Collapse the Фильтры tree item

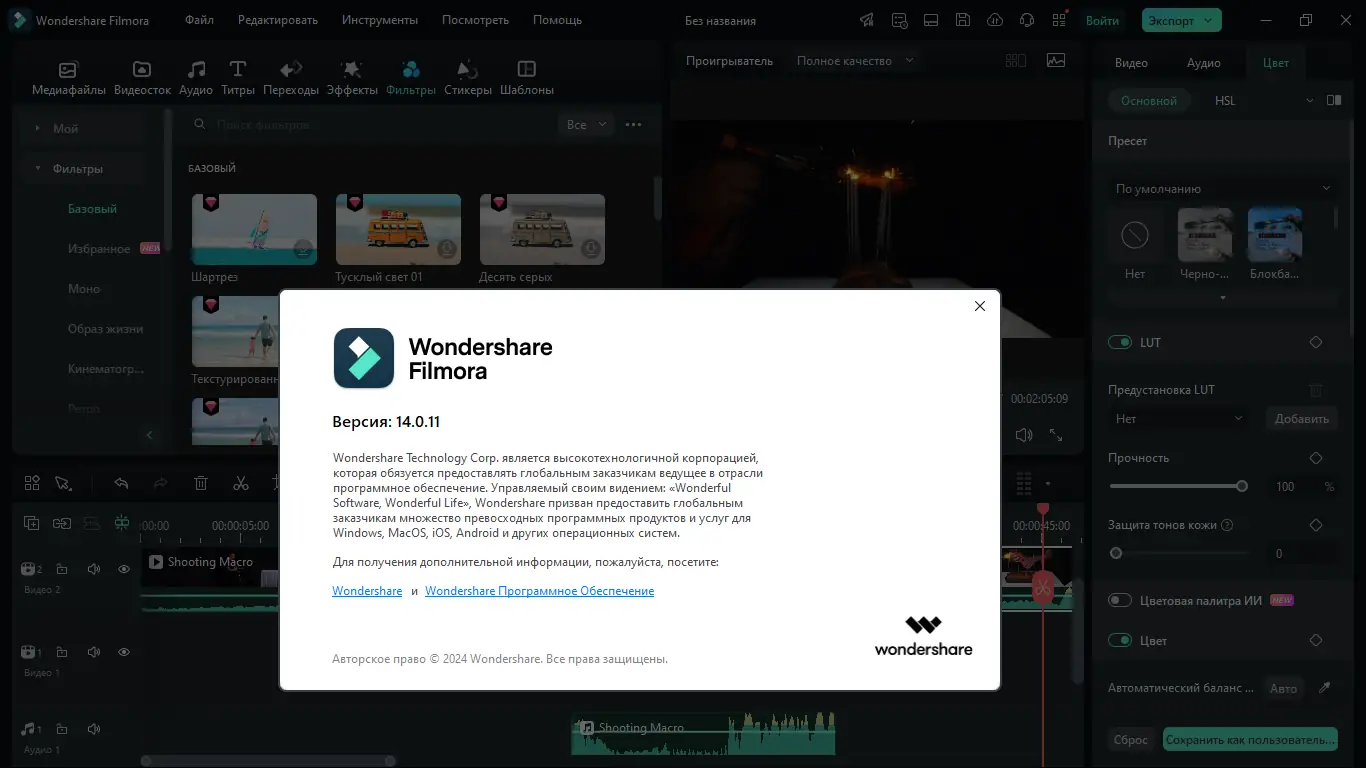coord(37,169)
